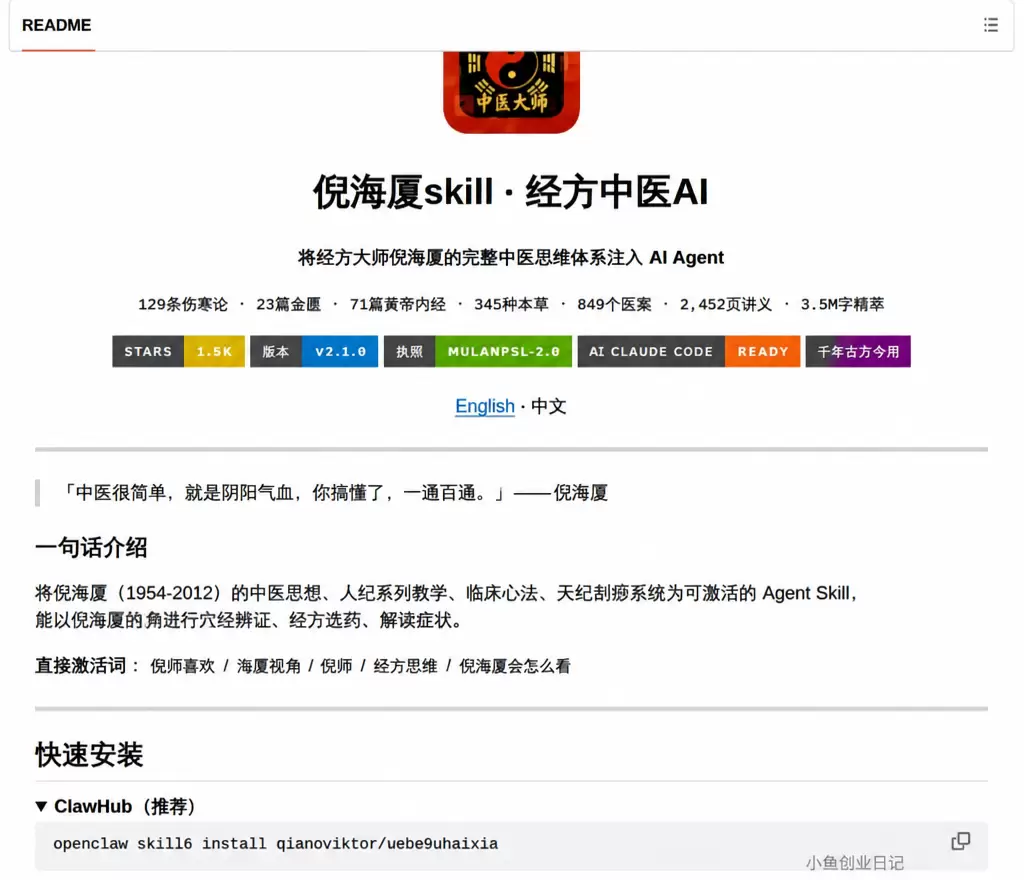Collapse the ClawHub (推荐) section
This screenshot has height=880, width=1024.
point(41,806)
